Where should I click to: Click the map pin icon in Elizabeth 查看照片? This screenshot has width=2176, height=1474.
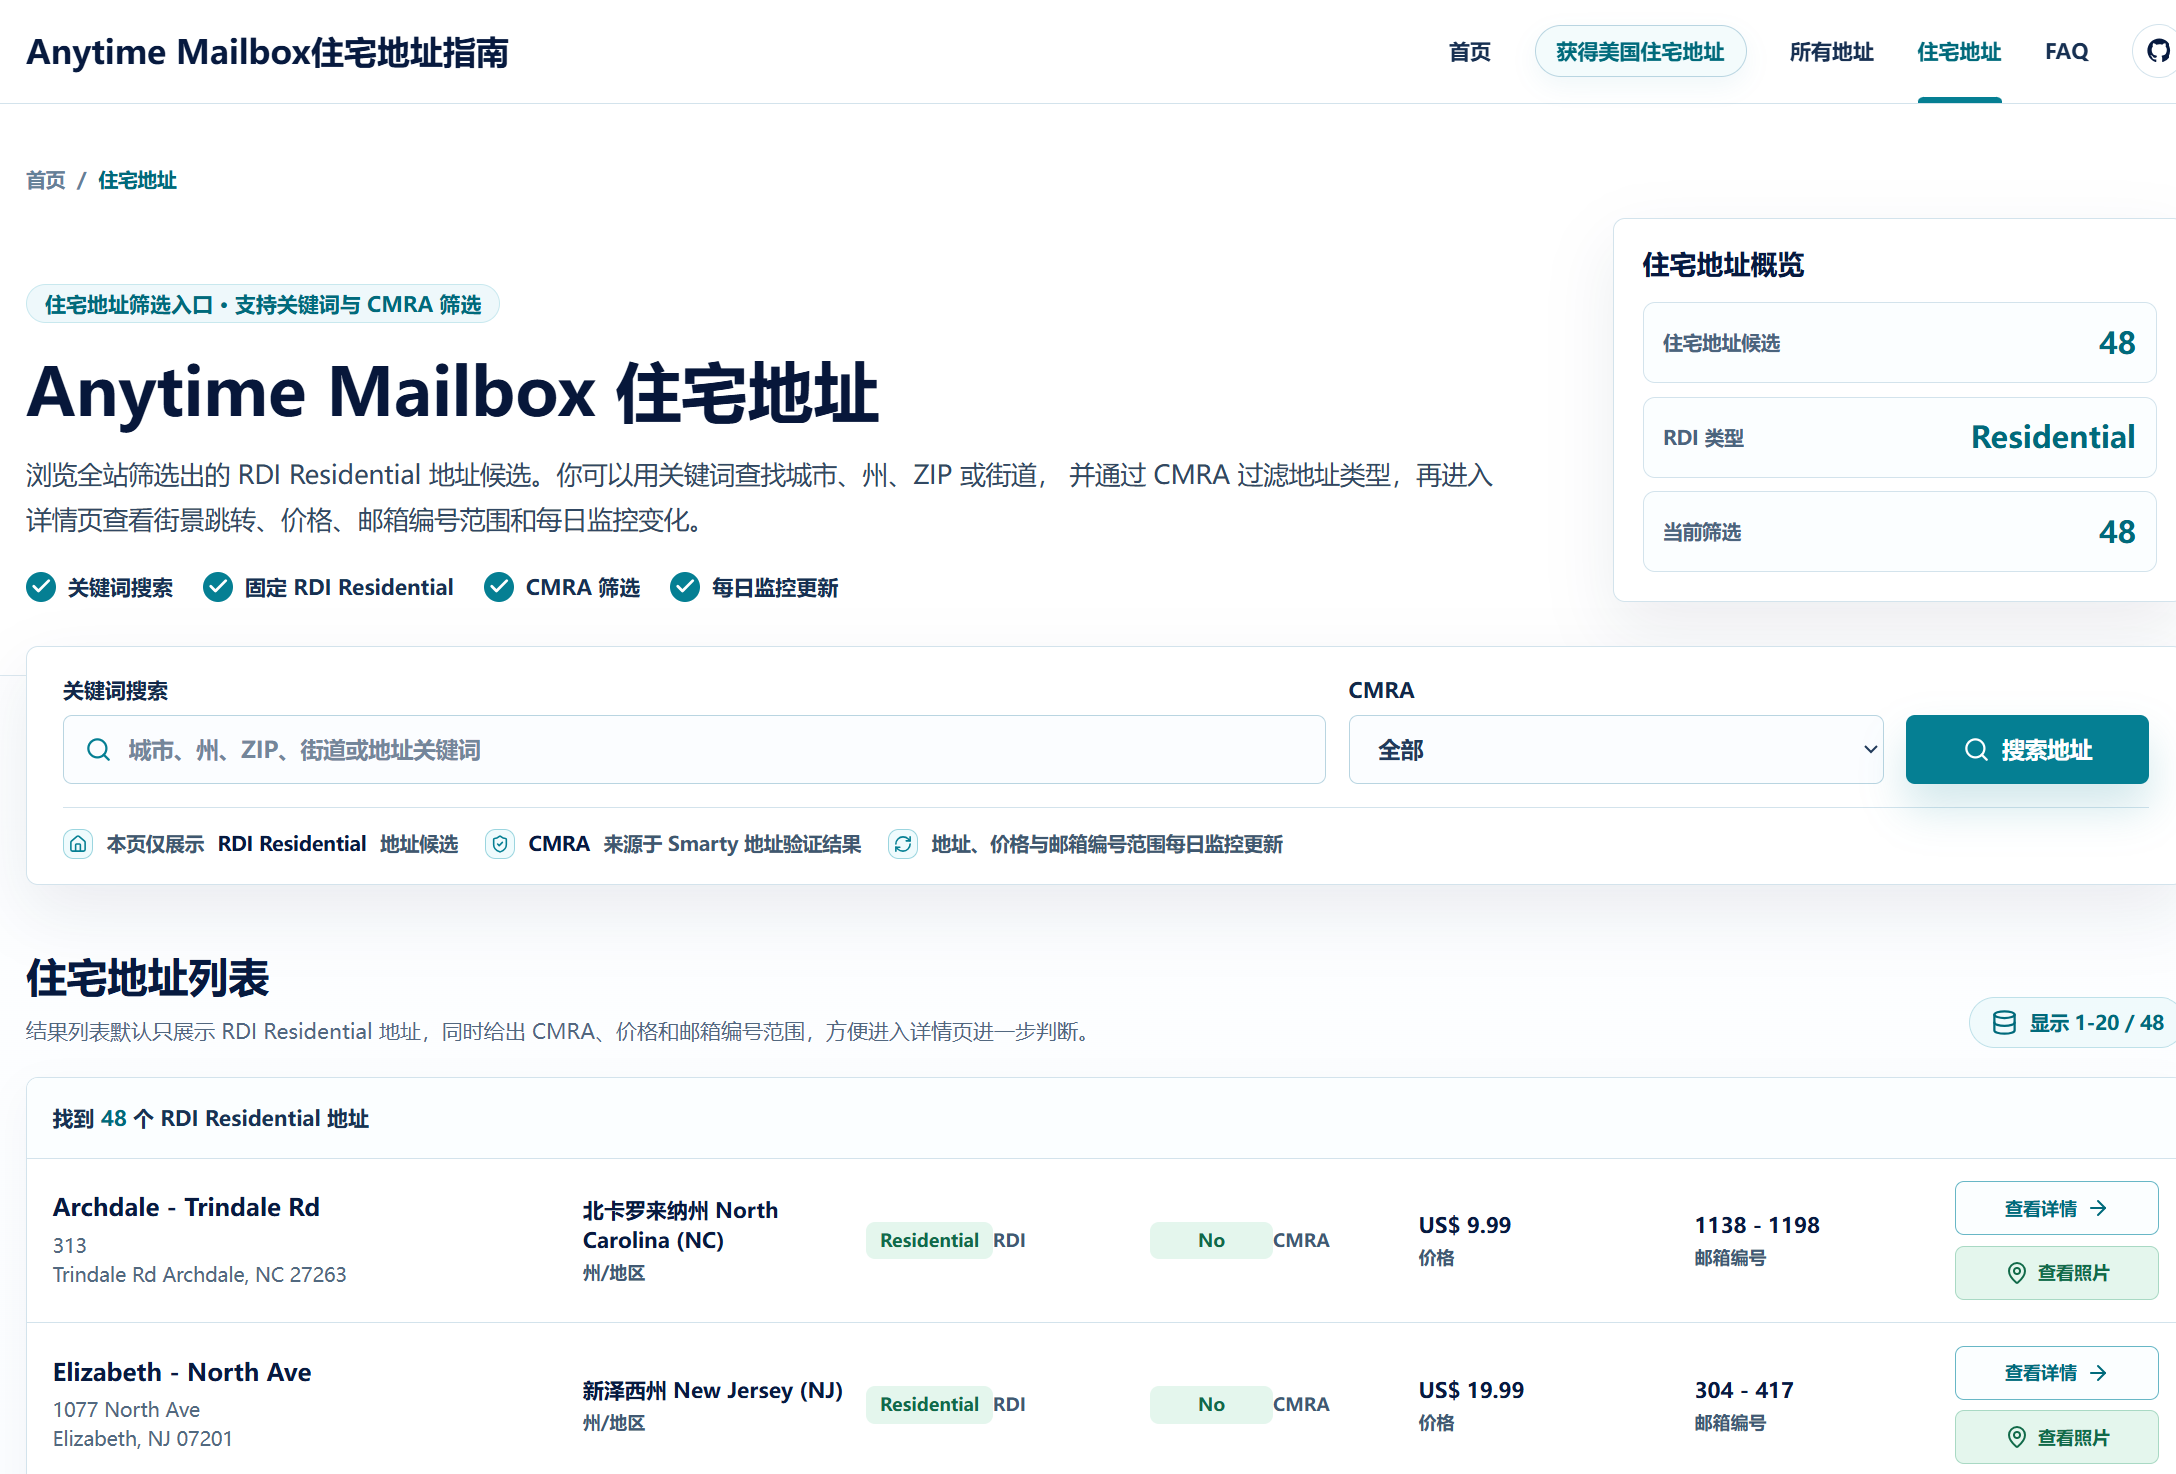(2017, 1437)
